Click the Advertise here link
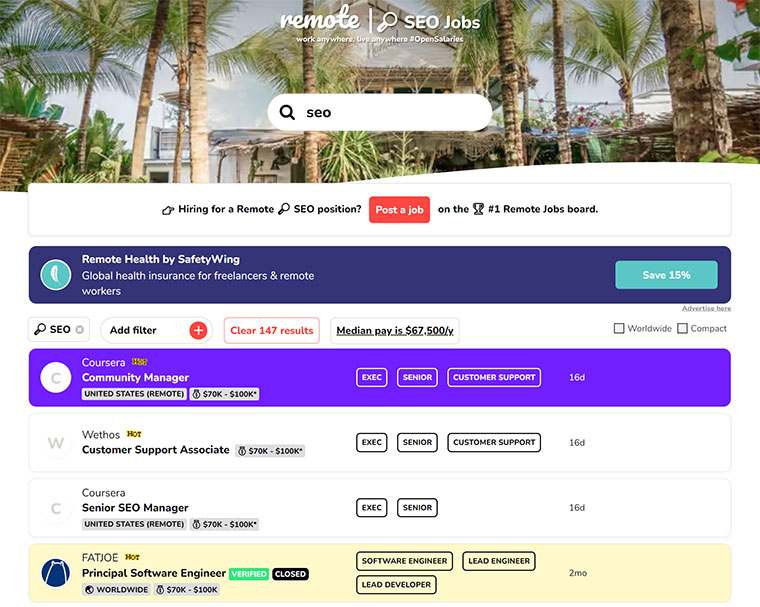760x607 pixels. pos(706,309)
